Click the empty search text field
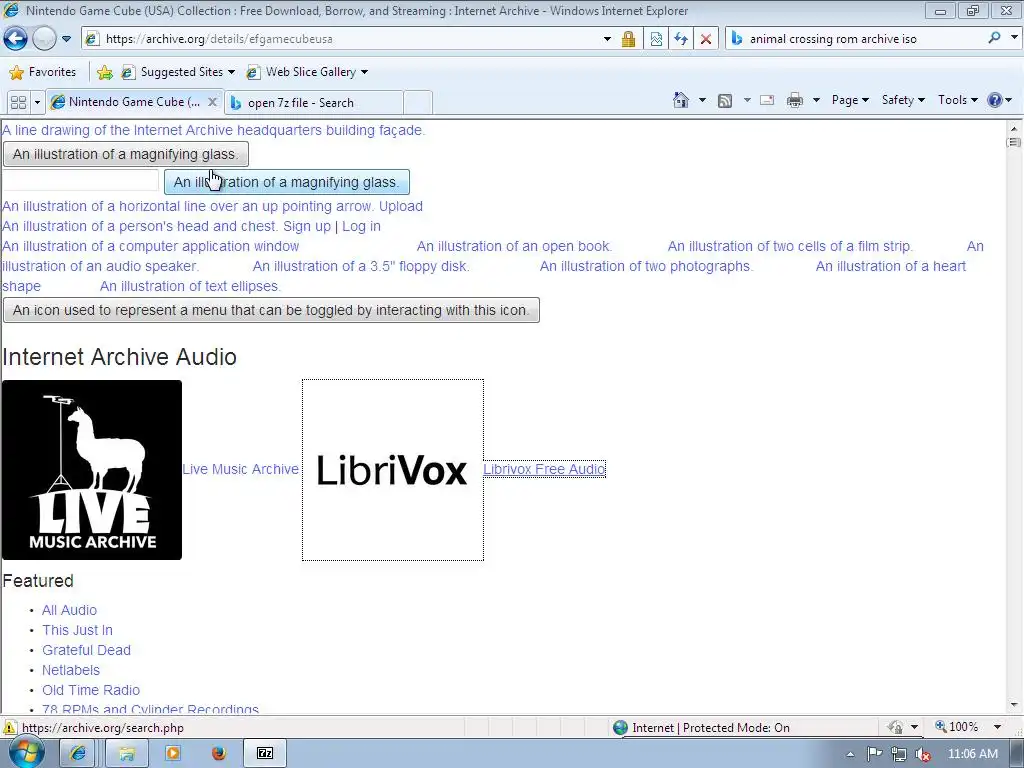1024x768 pixels. pos(80,181)
